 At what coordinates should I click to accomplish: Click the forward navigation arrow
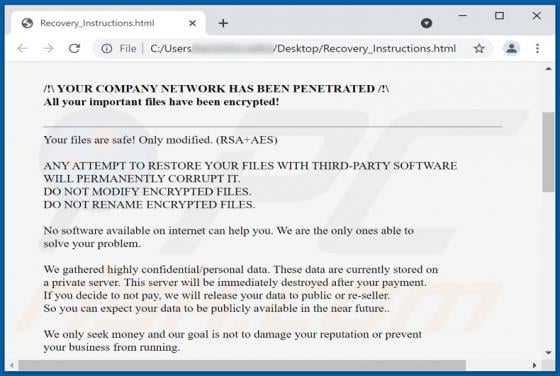pos(48,48)
